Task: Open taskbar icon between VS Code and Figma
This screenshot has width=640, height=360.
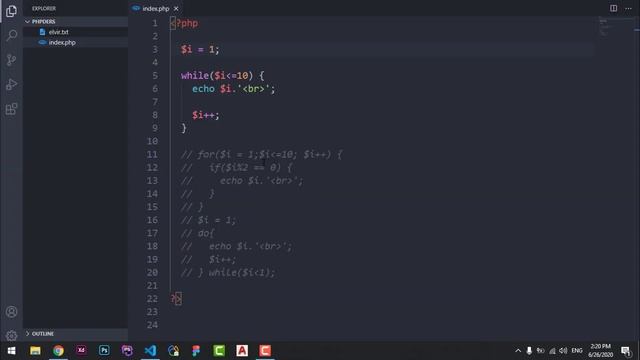Action: tap(173, 351)
